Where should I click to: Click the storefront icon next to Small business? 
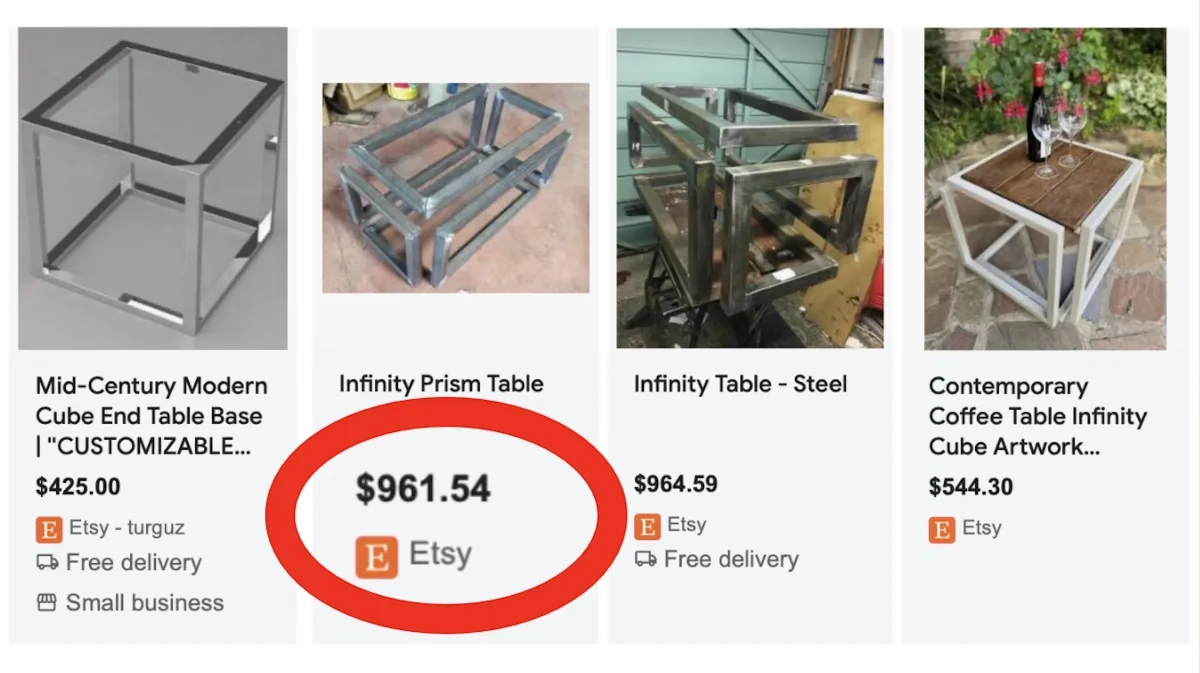[x=47, y=603]
